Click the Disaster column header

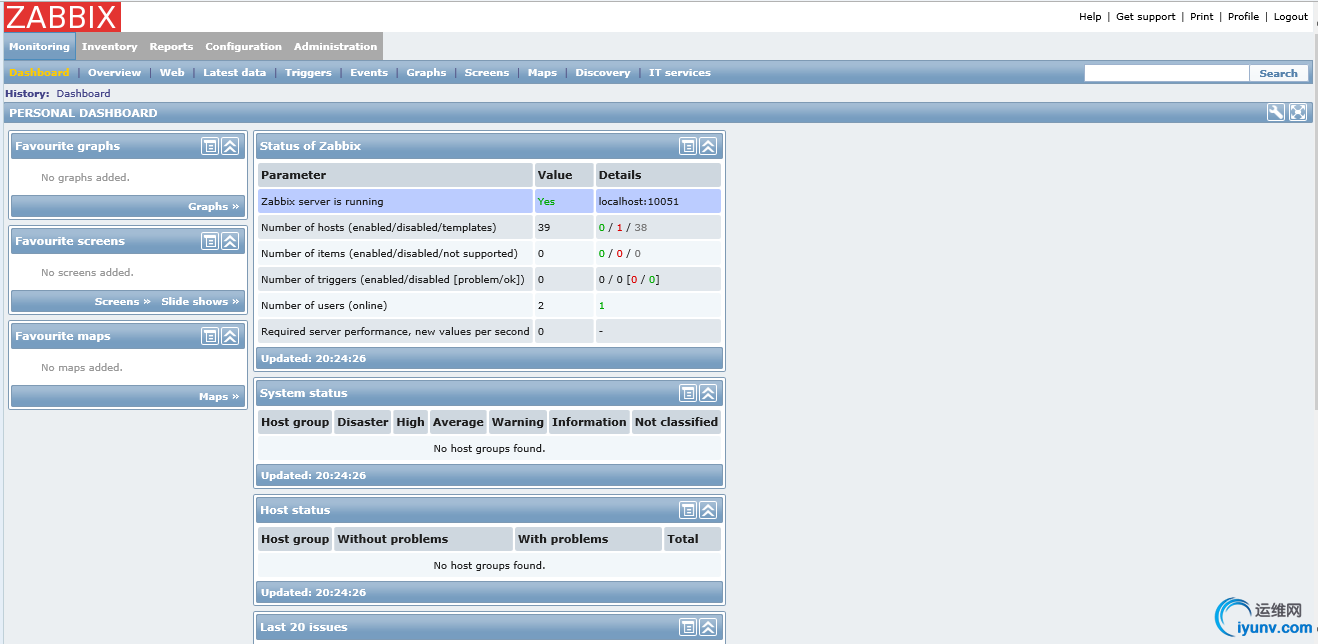[362, 422]
